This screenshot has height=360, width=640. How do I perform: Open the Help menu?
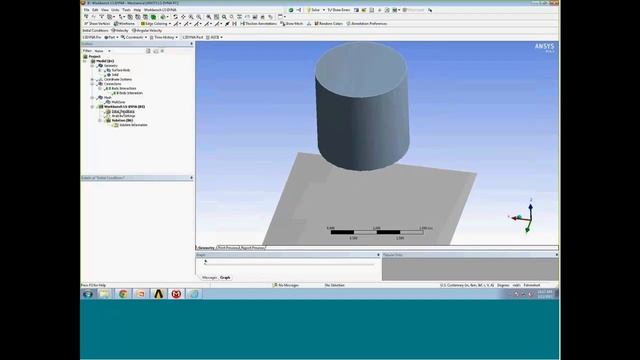(x=137, y=10)
